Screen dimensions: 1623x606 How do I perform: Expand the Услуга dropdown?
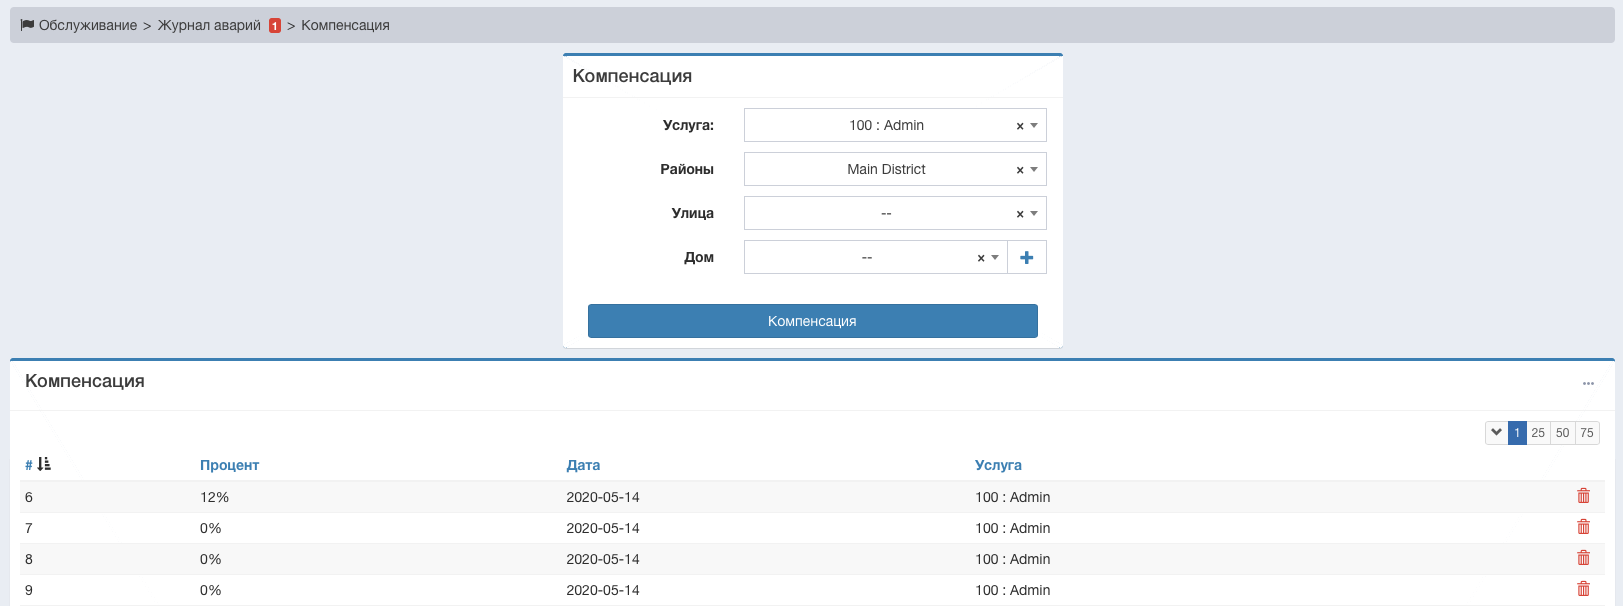tap(1034, 126)
